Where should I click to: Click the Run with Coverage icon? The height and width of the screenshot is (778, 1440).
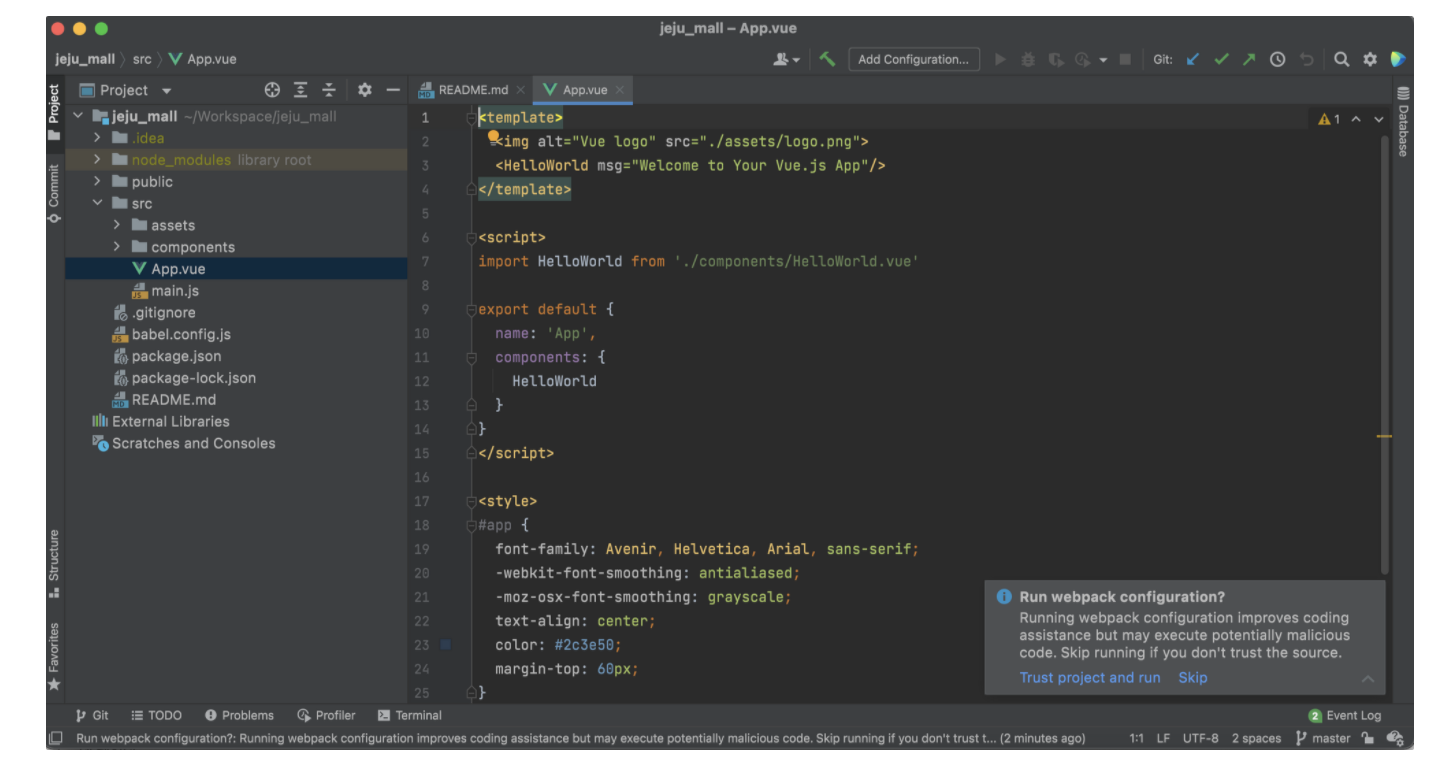(x=1056, y=60)
